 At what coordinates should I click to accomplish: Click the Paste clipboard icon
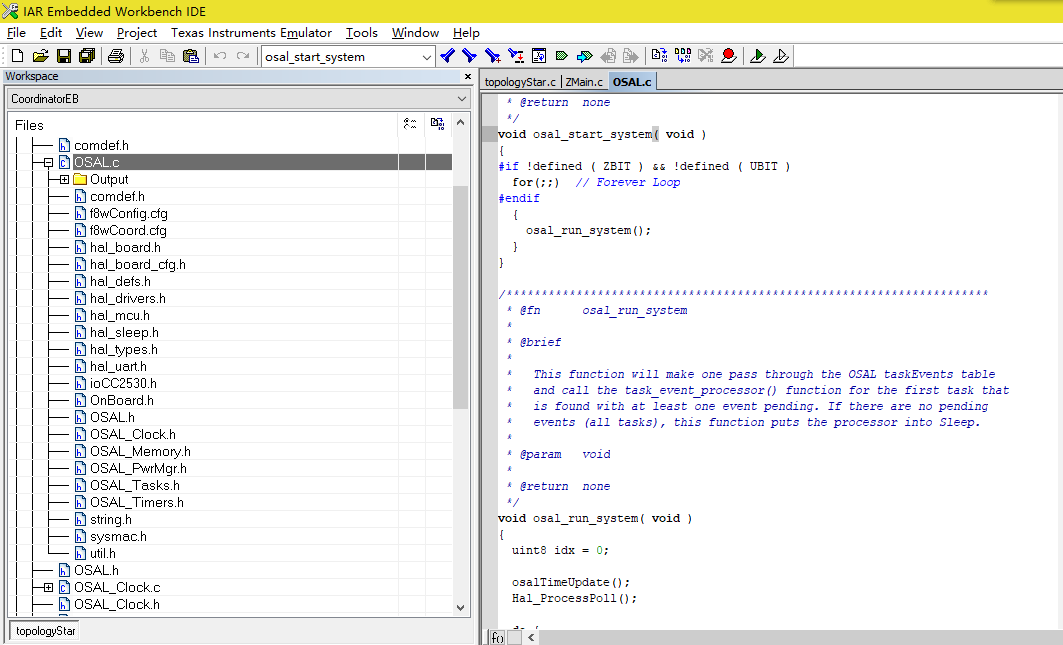point(190,56)
